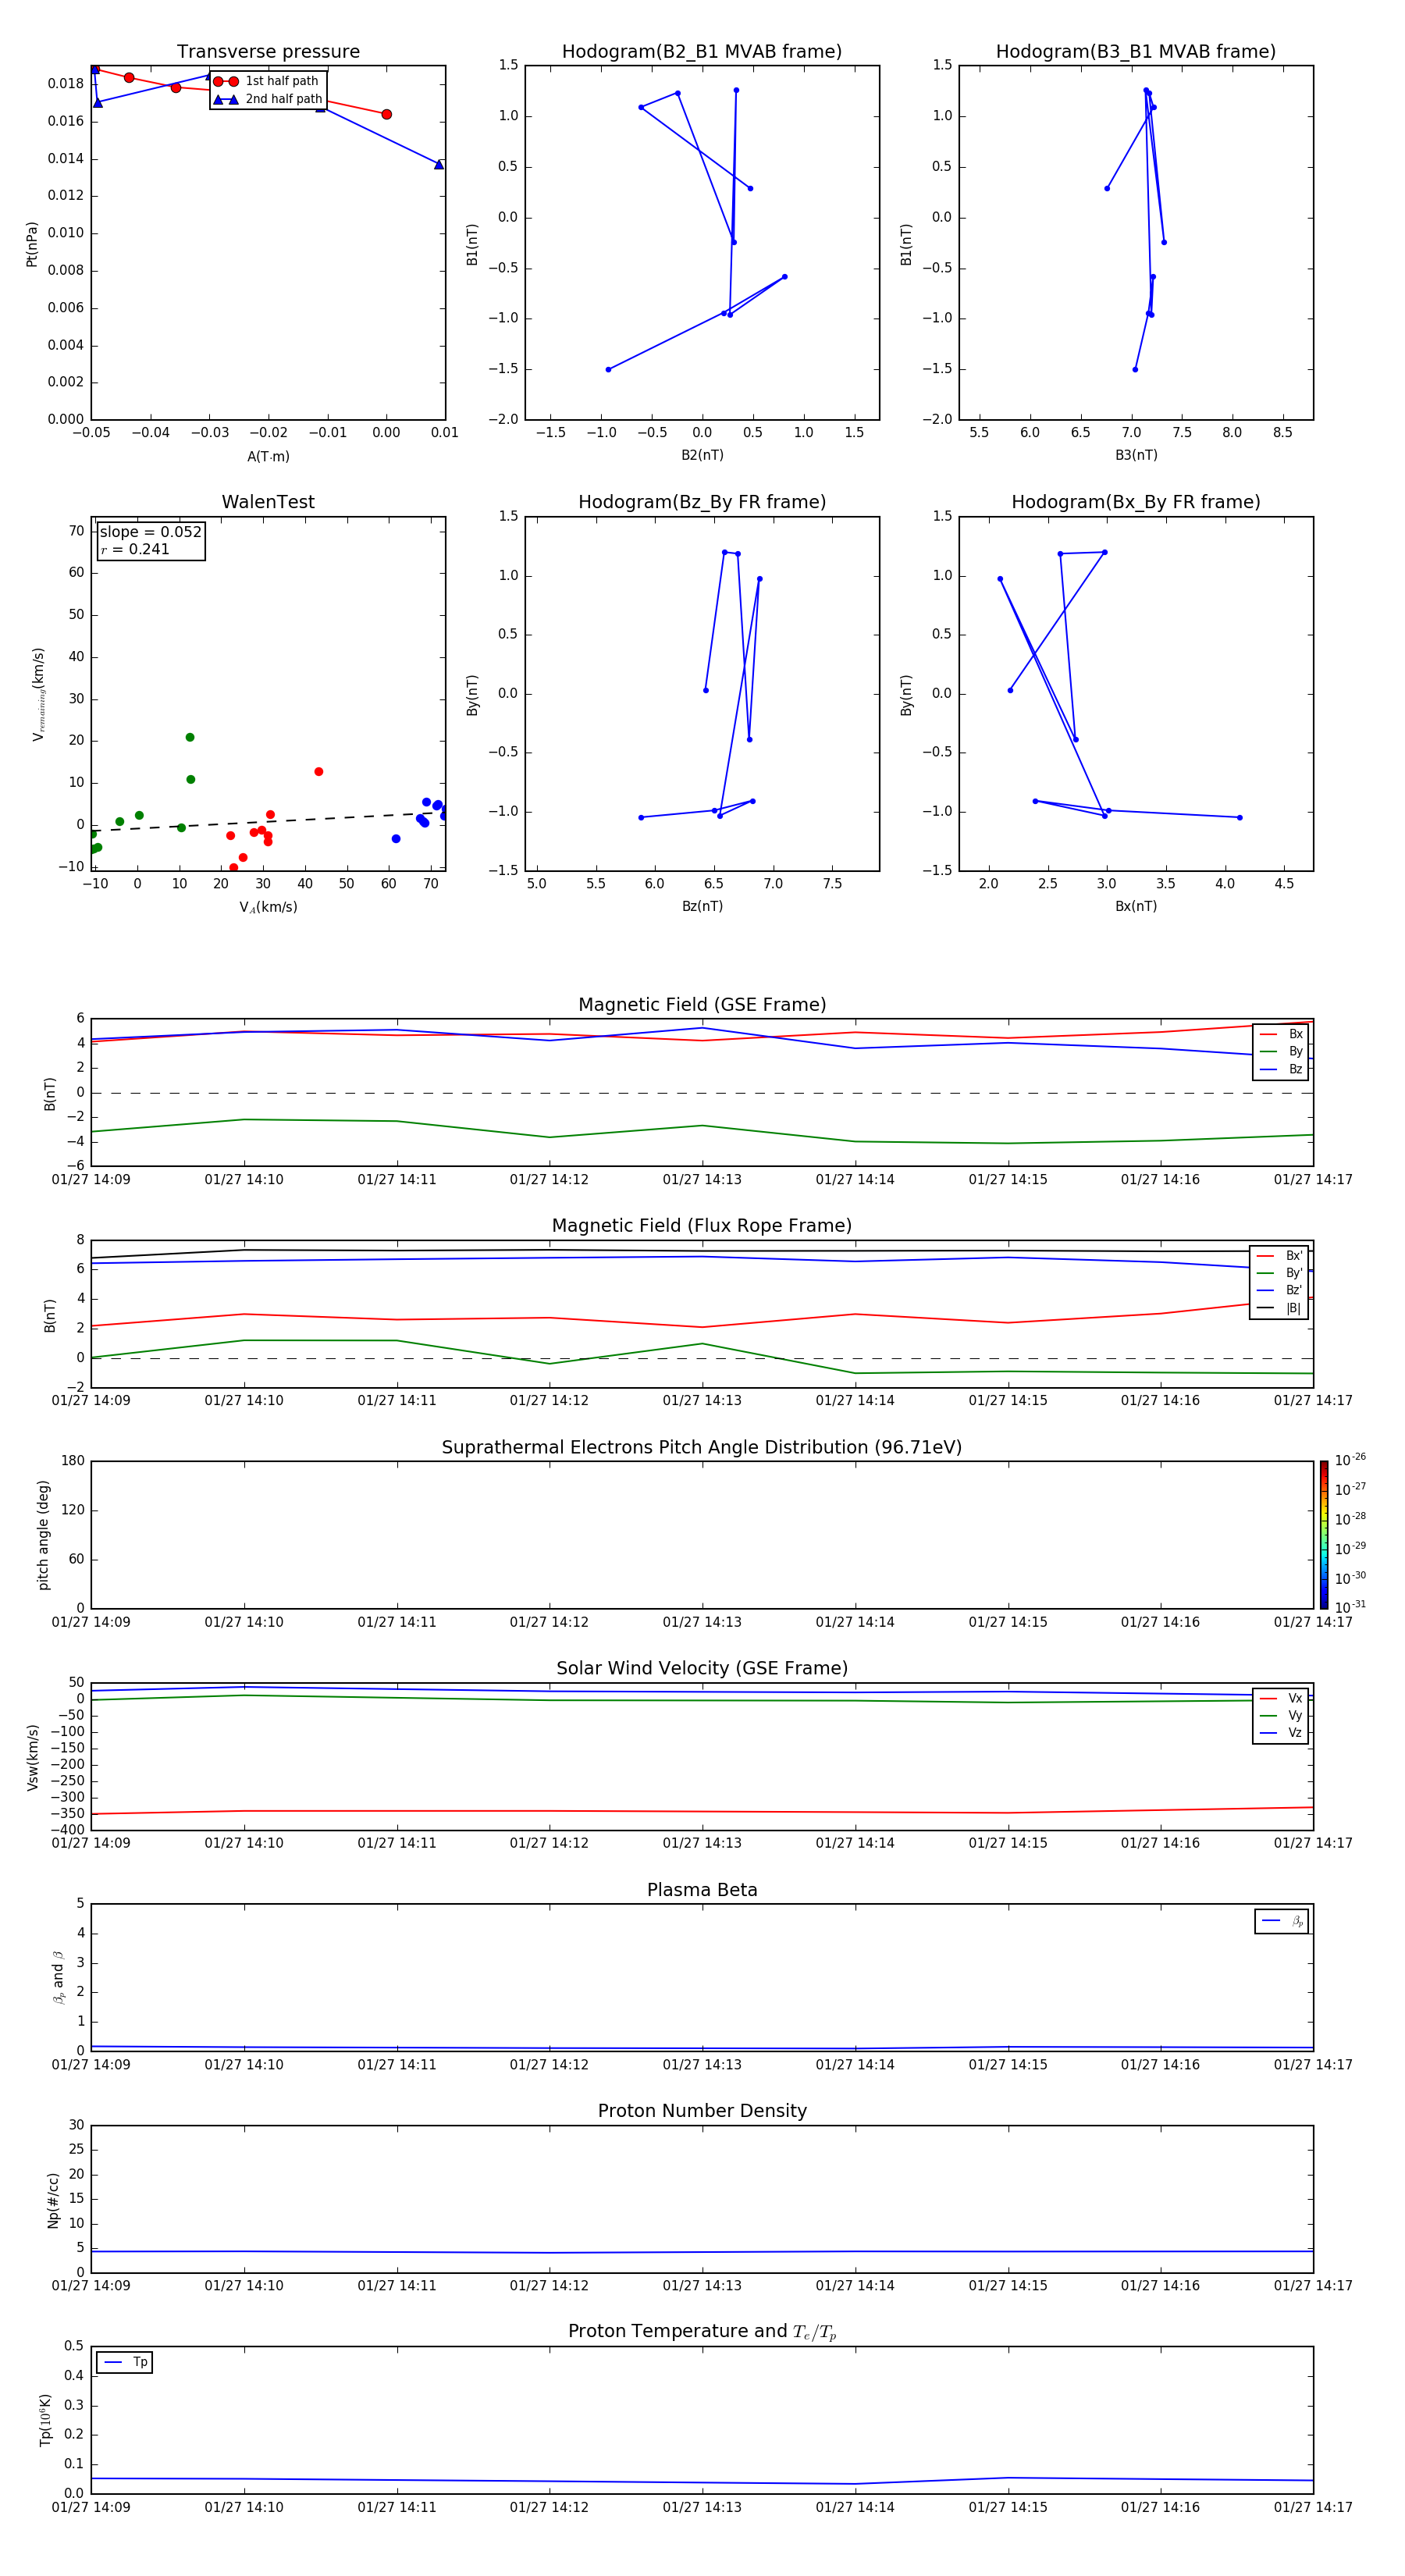Viewport: 1405px width, 2576px height.
Task: Click blue triangle at far right of pressure plot
Action: click(438, 164)
